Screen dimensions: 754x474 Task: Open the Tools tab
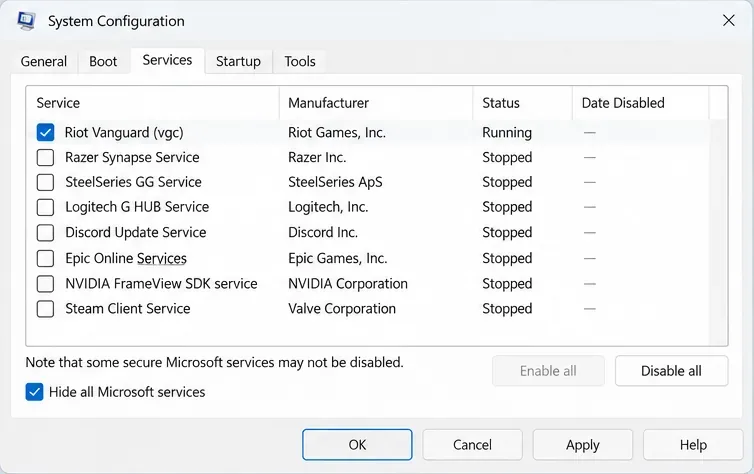(x=300, y=62)
